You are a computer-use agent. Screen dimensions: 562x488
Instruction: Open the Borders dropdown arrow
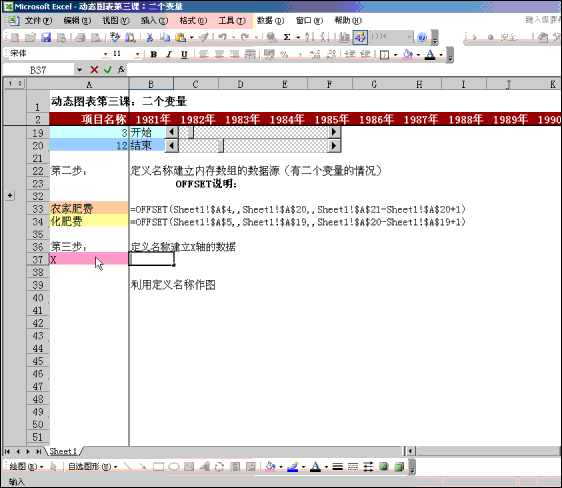pyautogui.click(x=395, y=55)
